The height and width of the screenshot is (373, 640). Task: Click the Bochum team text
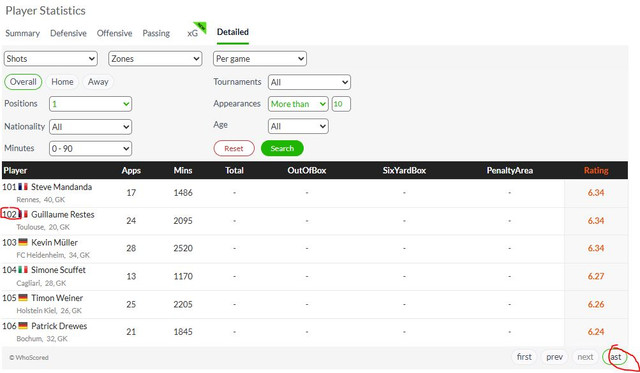point(29,339)
